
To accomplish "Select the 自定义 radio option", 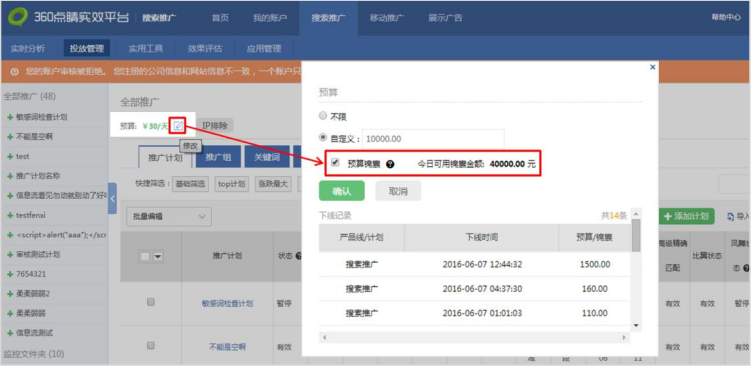I will click(323, 138).
